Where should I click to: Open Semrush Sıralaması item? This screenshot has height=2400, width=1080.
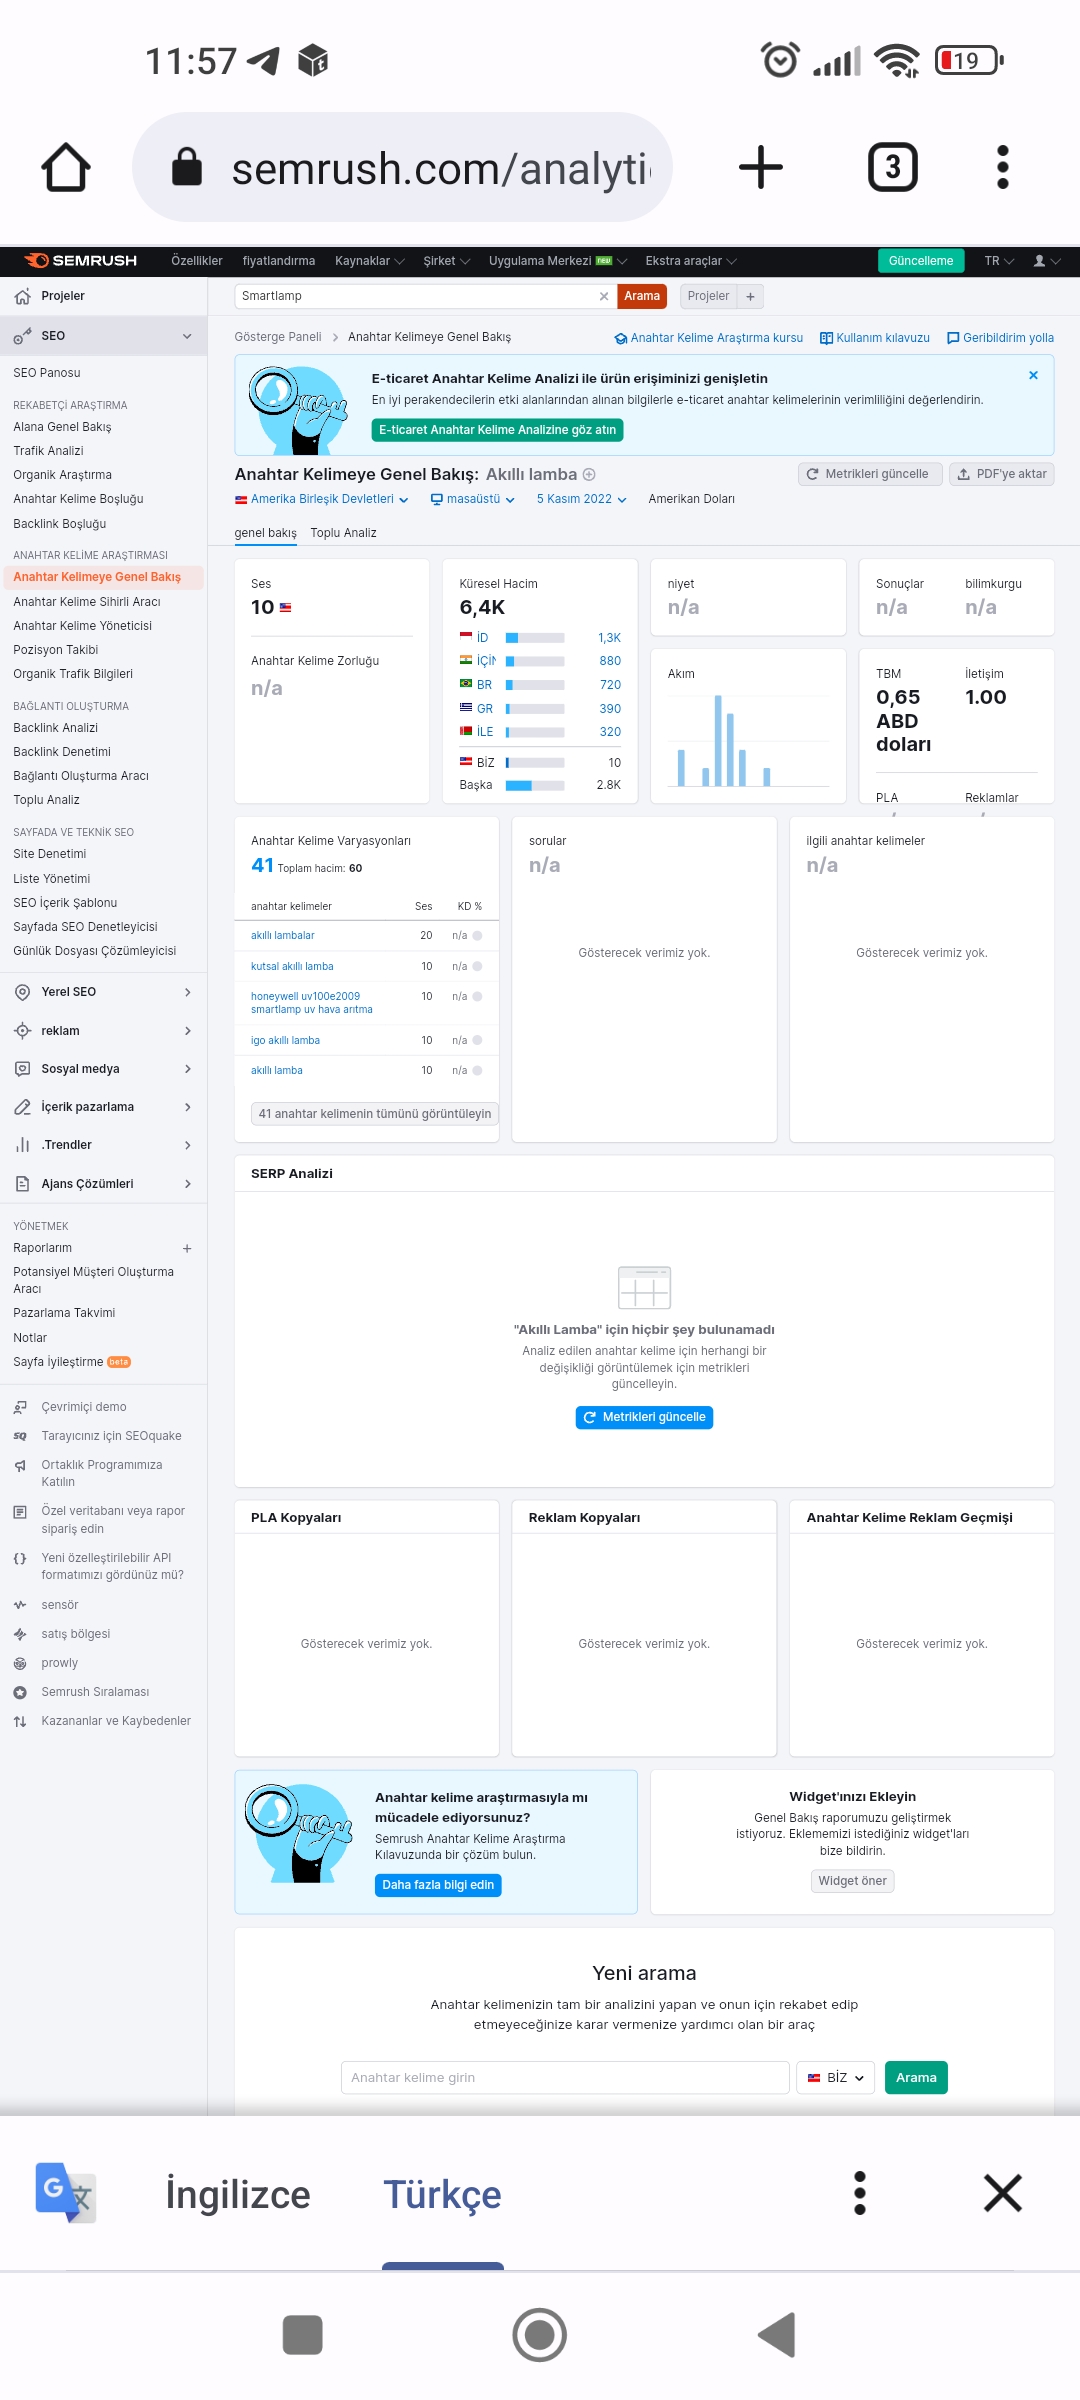(95, 1692)
